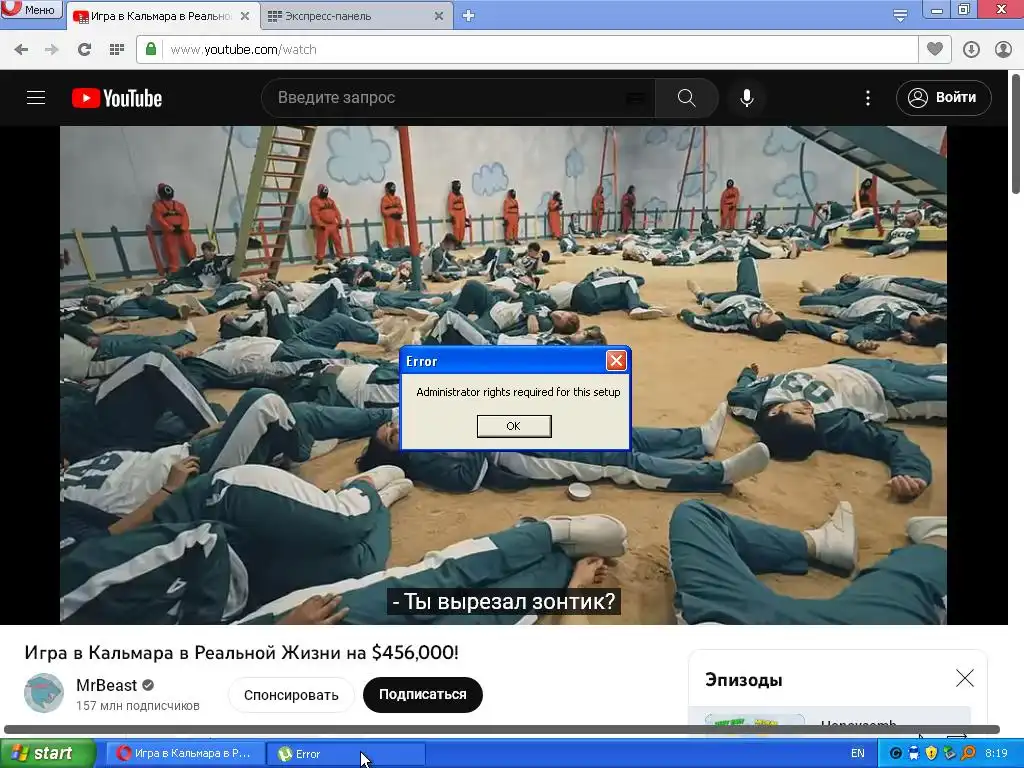Screen dimensions: 1024x768
Task: Click the Спонсировать button
Action: [x=291, y=695]
